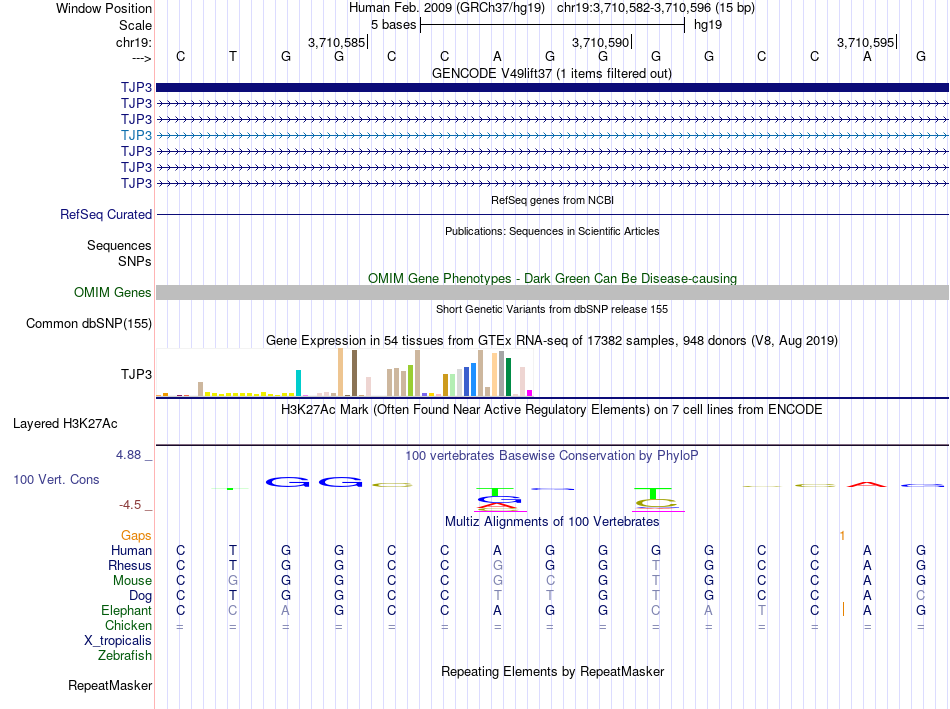Open the GENCODE V49lift37 track title
The height and width of the screenshot is (709, 950).
pos(551,73)
